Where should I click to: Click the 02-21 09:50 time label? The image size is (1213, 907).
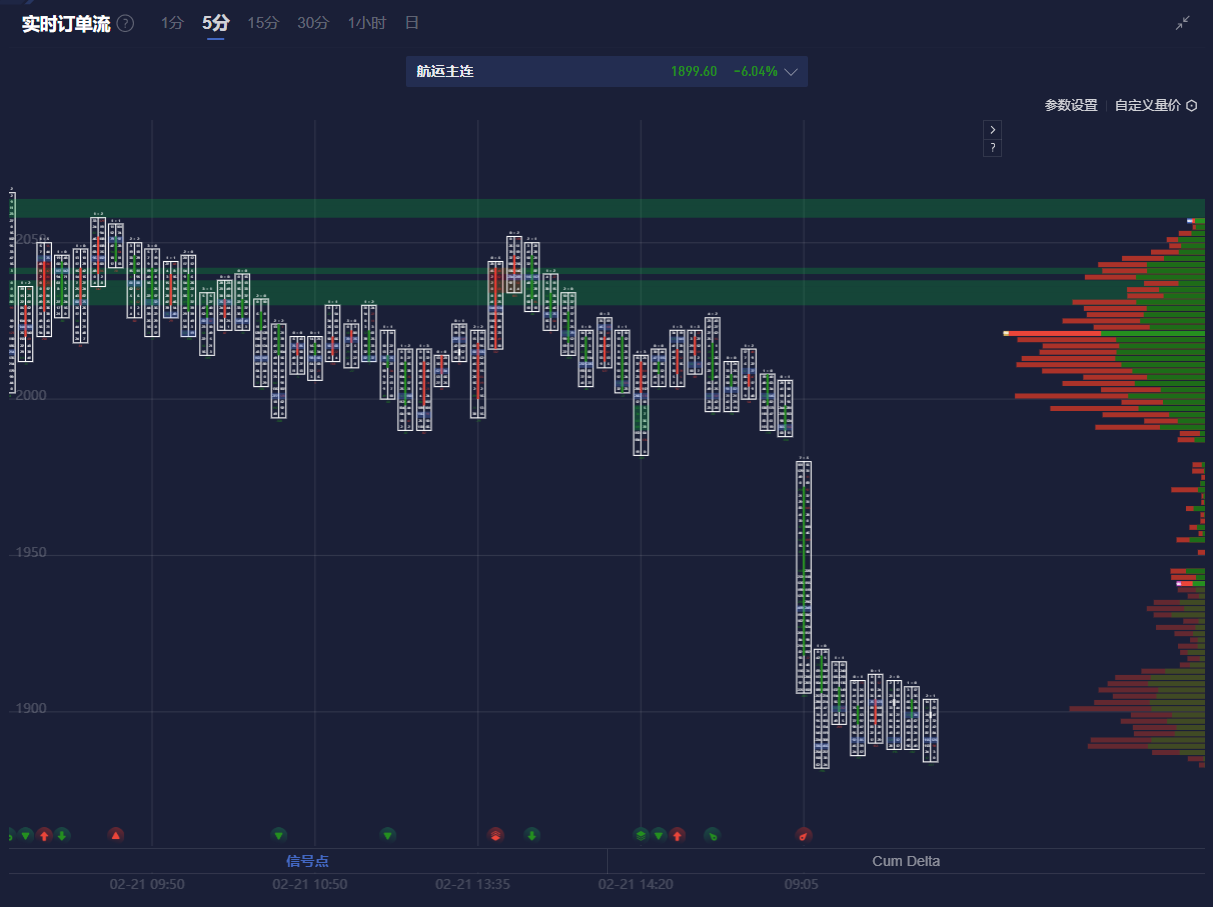[147, 884]
